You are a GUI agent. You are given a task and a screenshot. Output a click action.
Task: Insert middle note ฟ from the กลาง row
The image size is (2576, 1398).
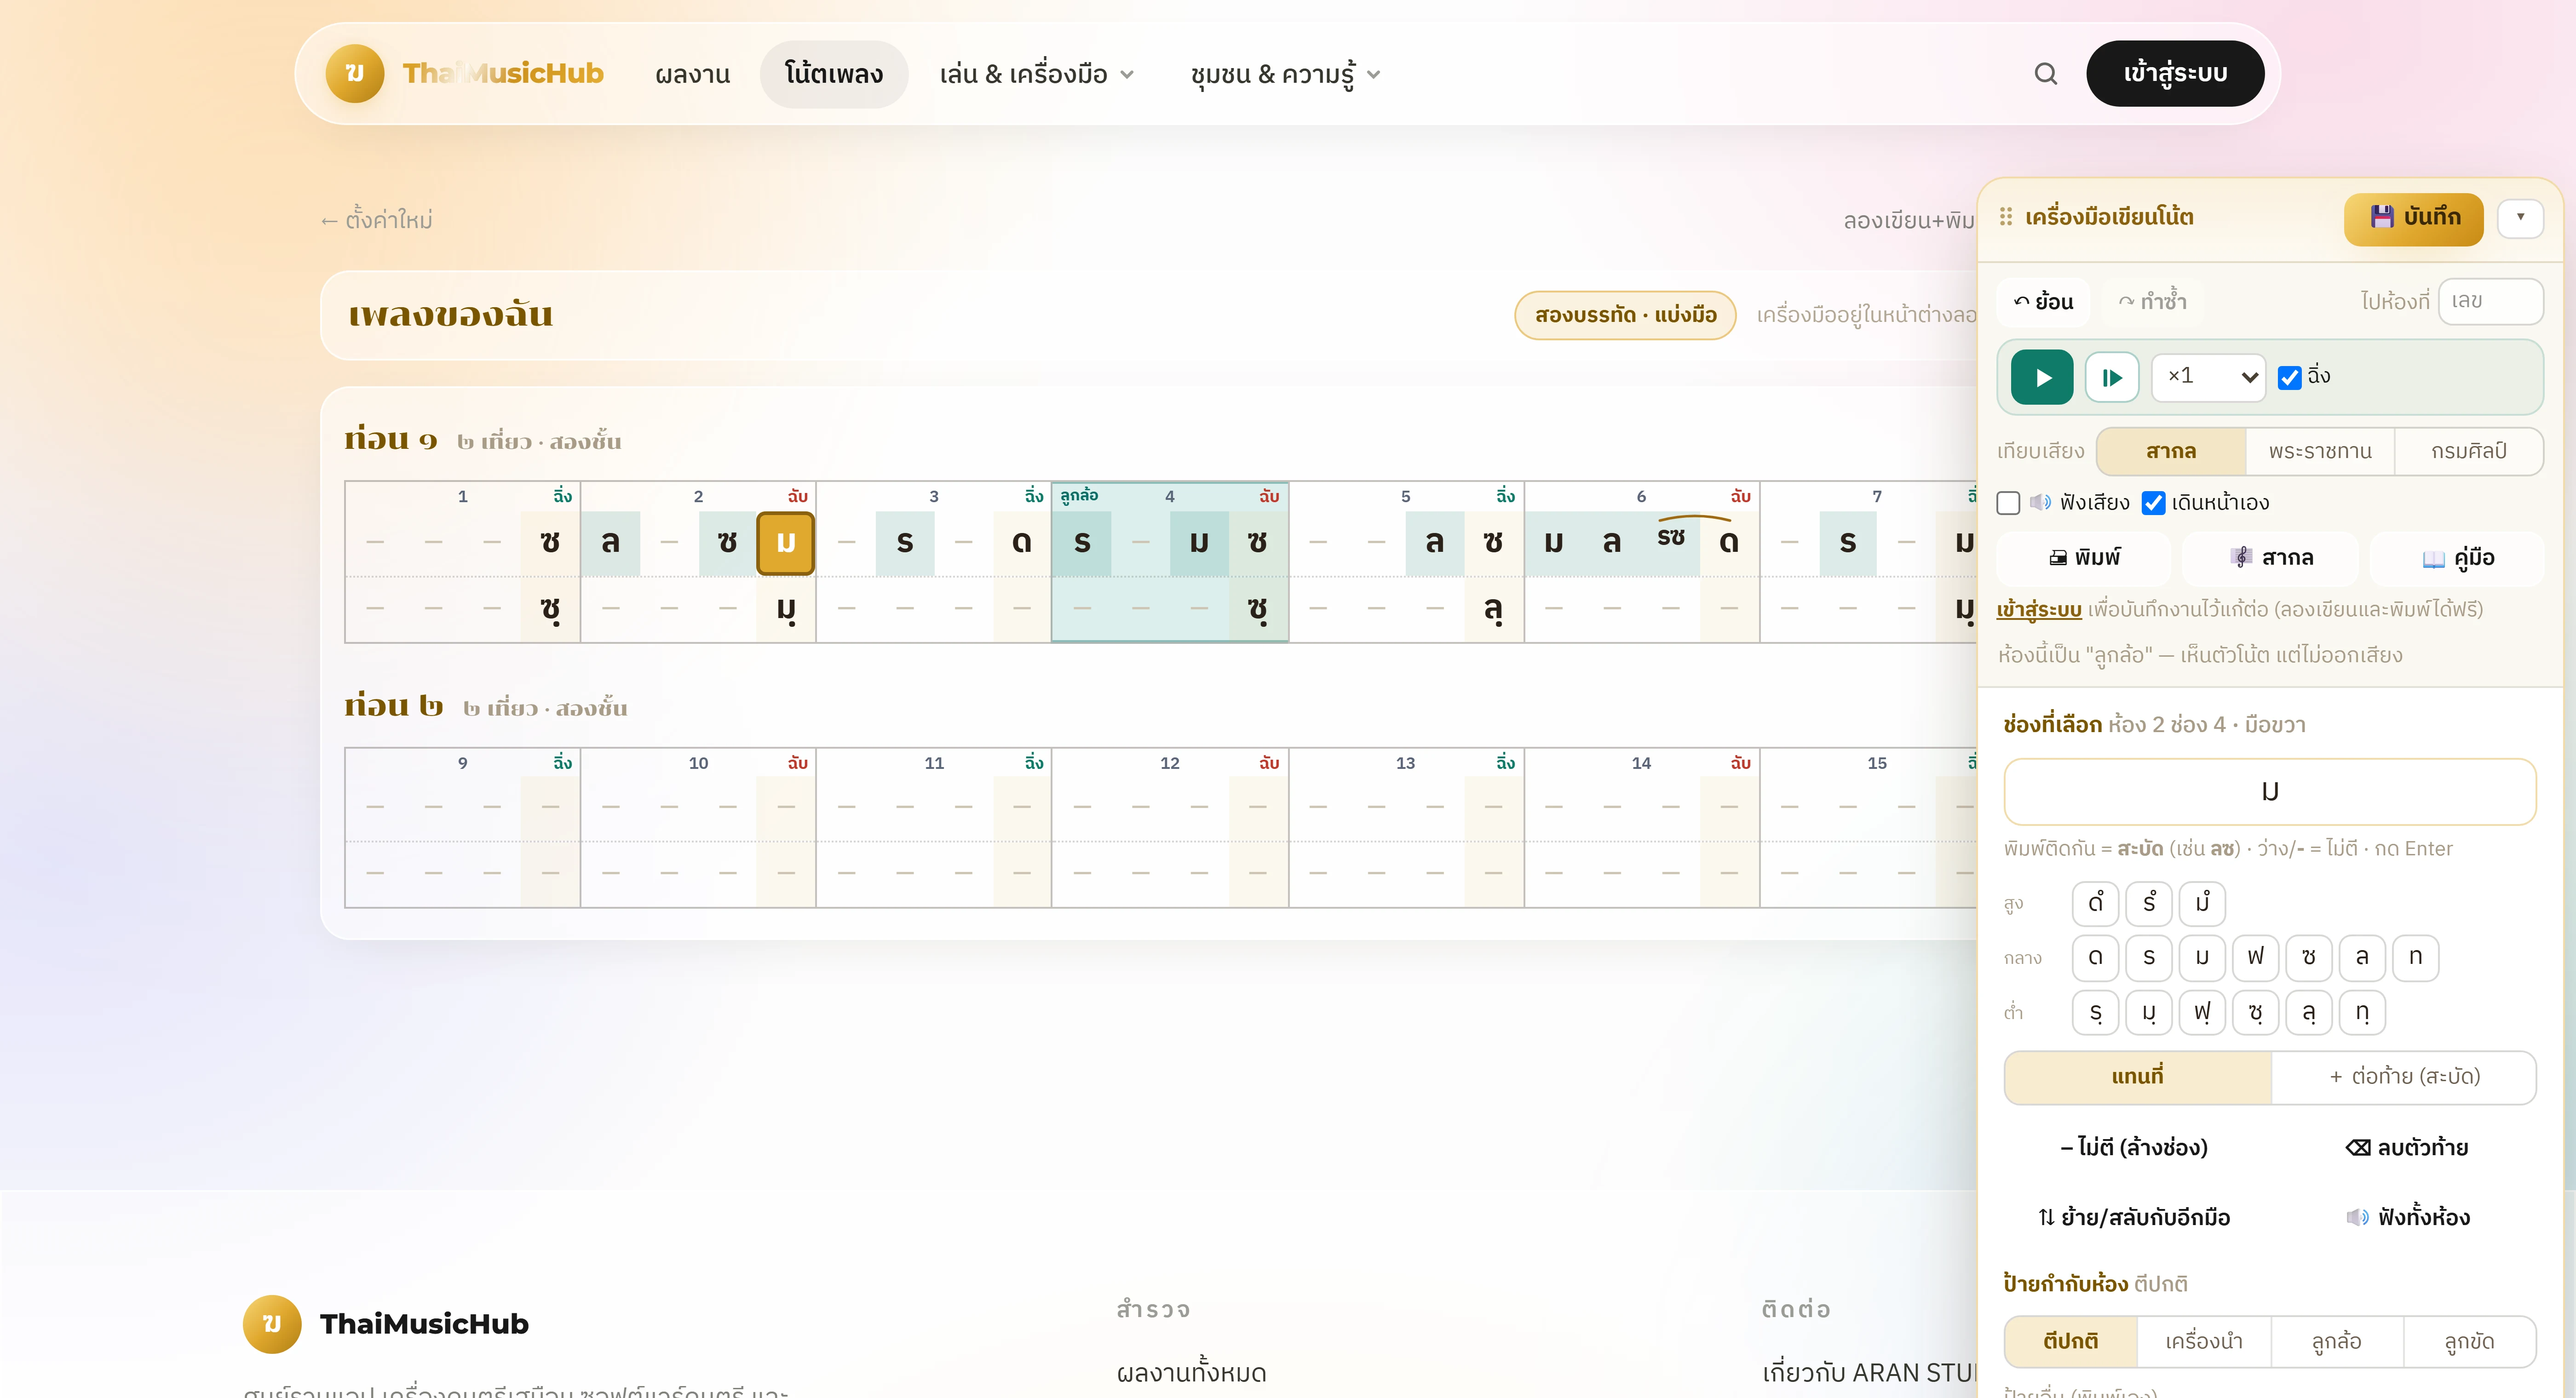(2255, 957)
